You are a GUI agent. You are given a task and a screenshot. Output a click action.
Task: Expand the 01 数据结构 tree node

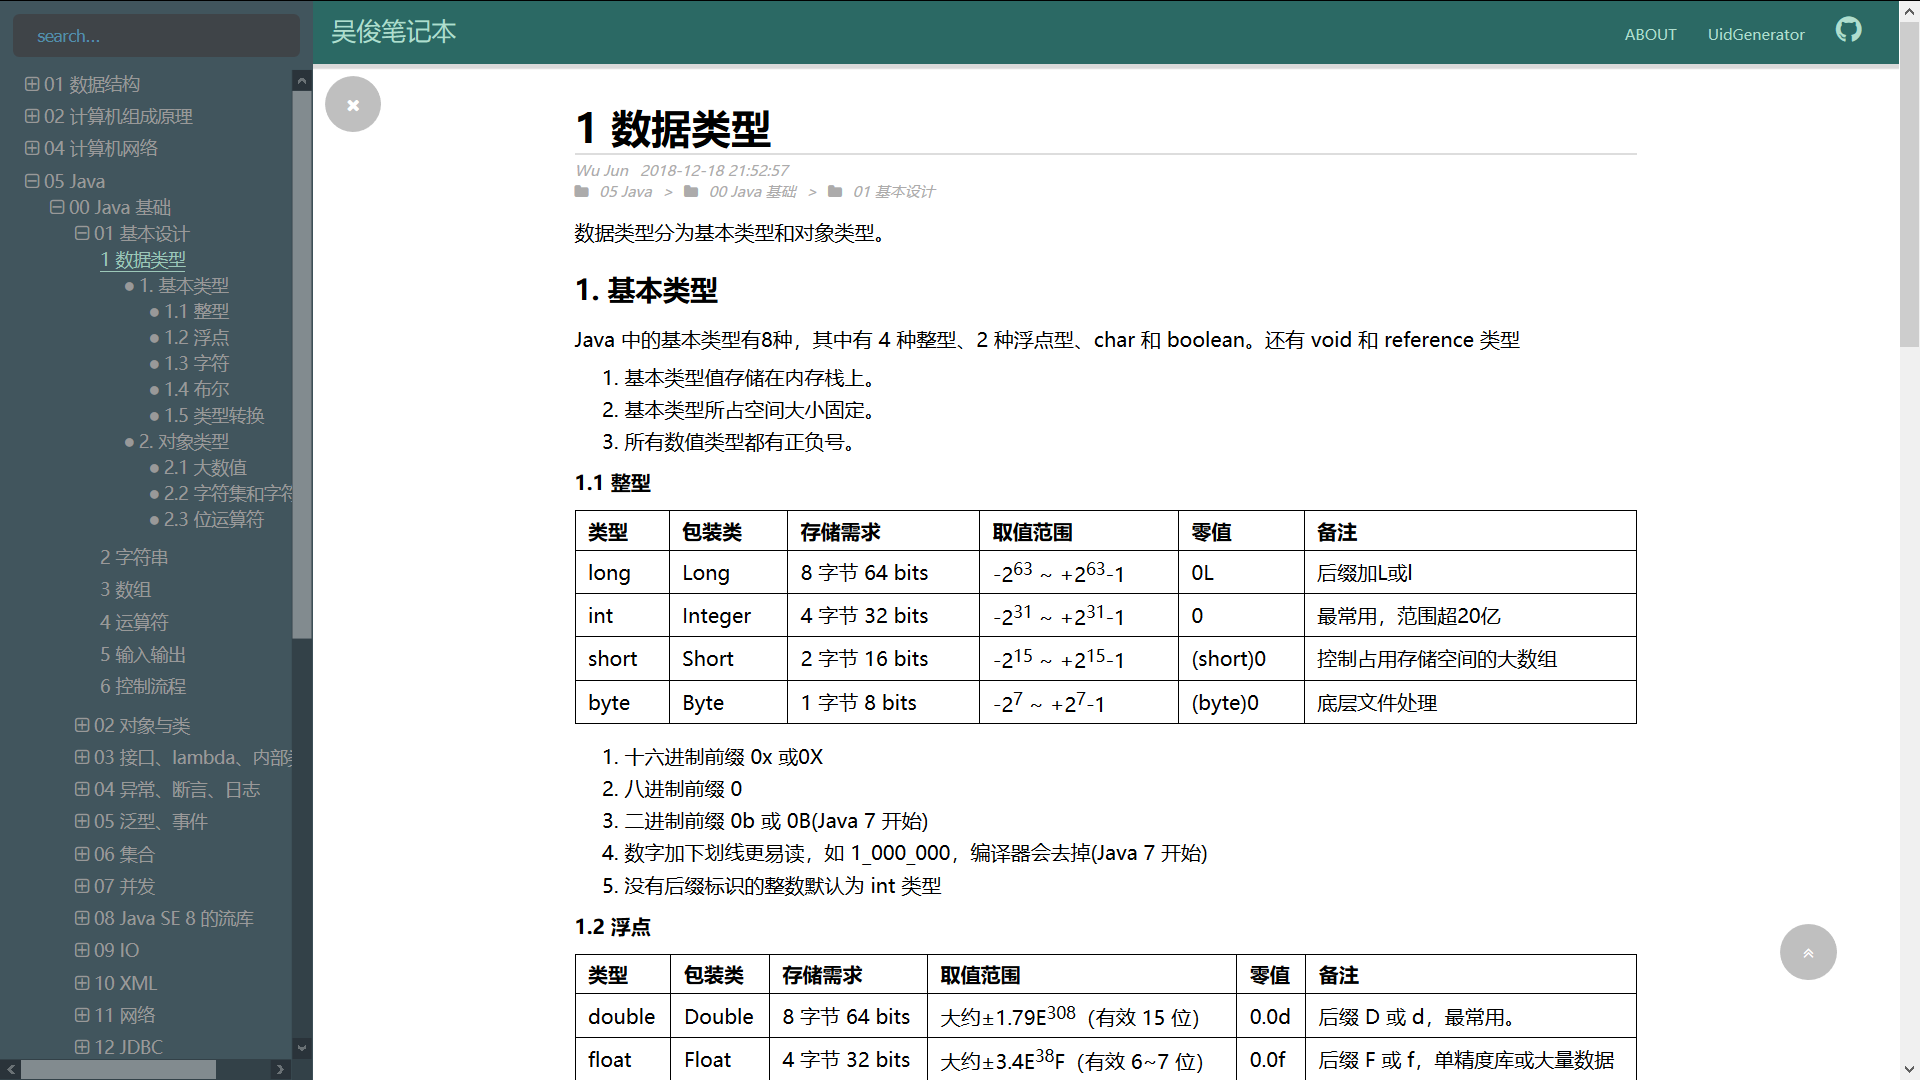click(32, 84)
